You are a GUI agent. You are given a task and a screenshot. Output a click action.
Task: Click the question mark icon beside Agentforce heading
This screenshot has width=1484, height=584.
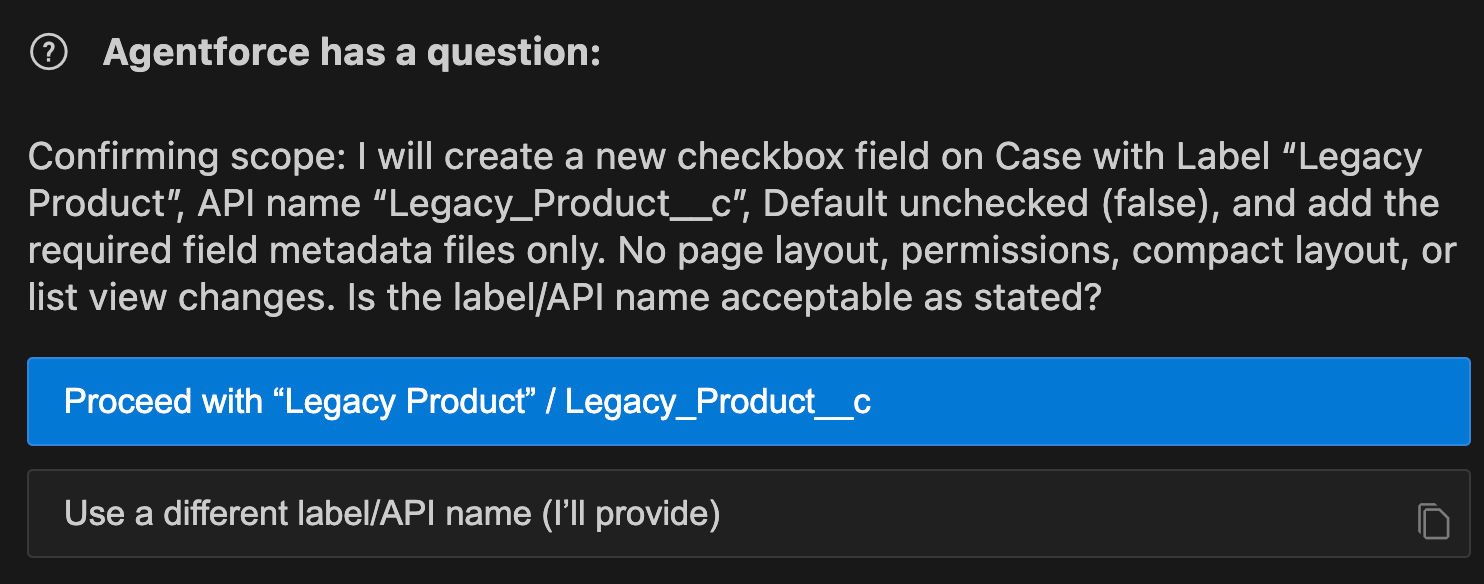(49, 53)
